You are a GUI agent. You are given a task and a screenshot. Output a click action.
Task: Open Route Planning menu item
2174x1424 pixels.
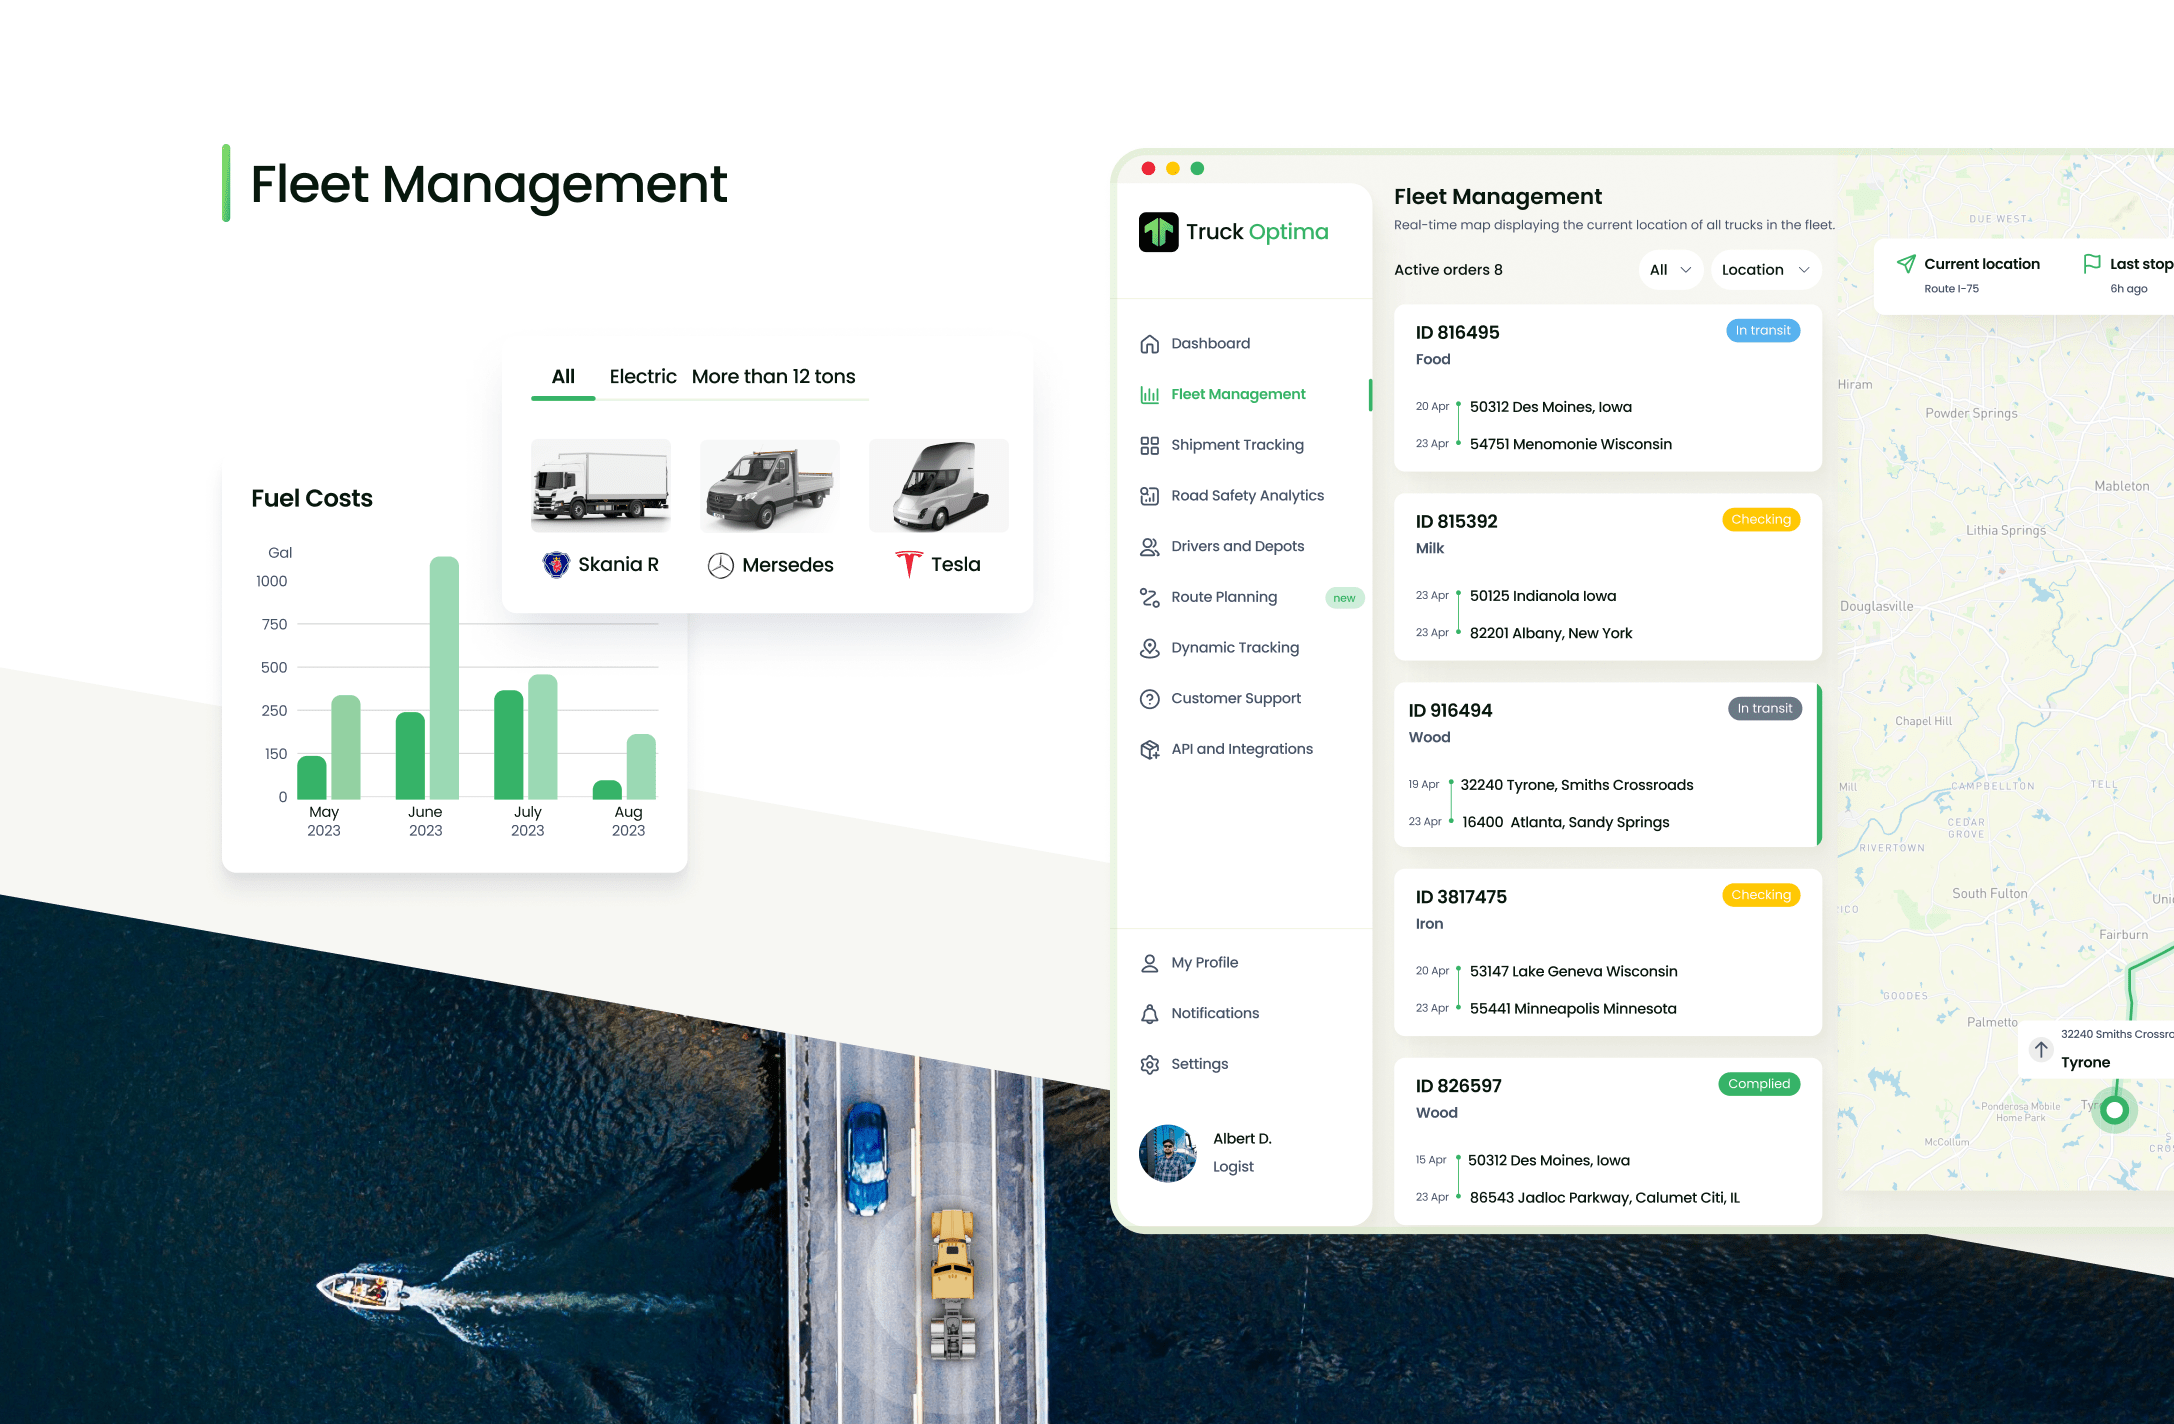(x=1223, y=597)
